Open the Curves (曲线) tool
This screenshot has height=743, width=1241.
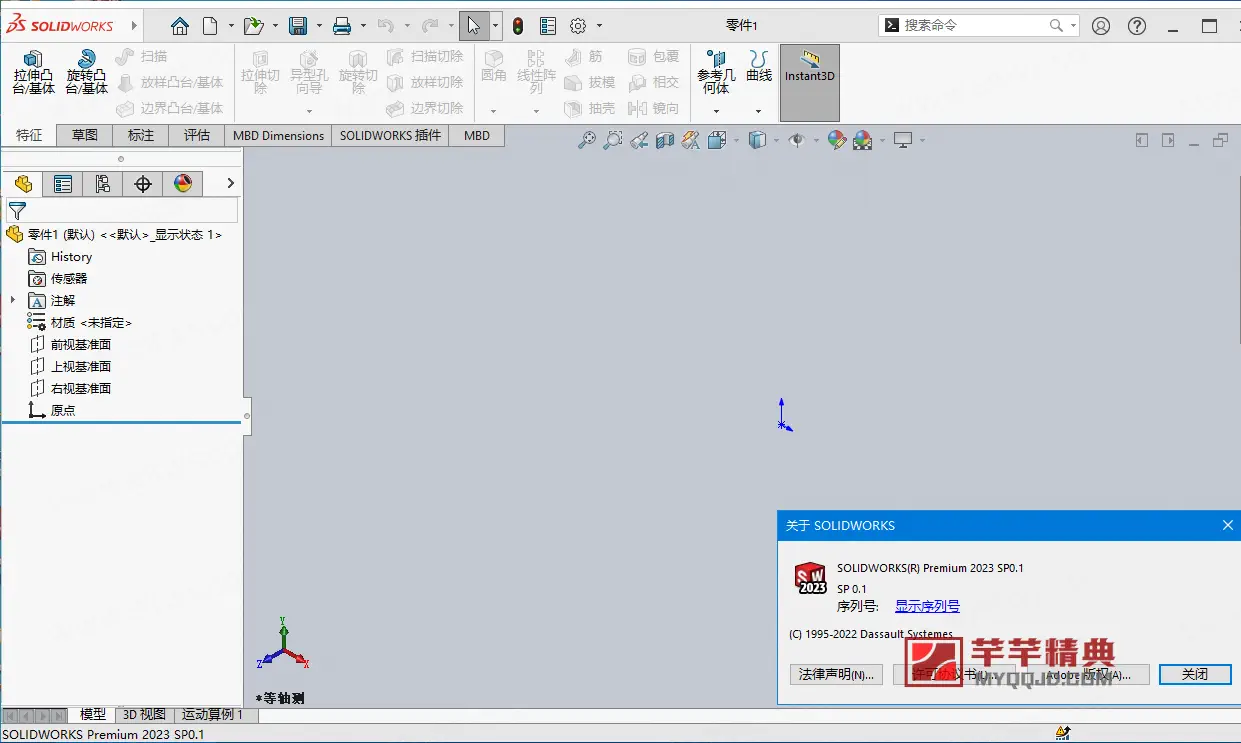pos(759,67)
